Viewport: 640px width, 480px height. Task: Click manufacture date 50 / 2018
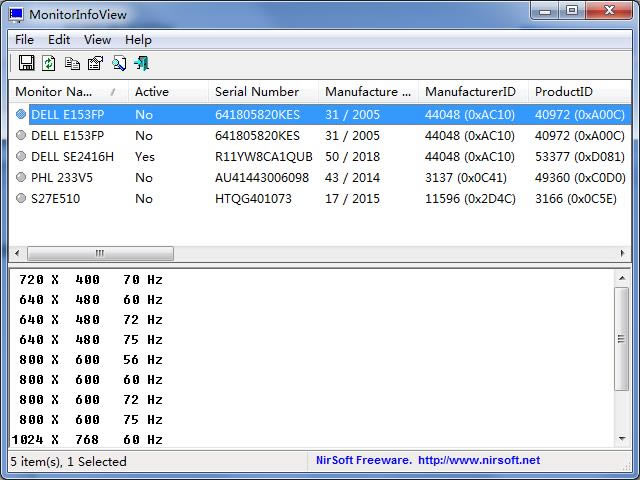coord(352,157)
